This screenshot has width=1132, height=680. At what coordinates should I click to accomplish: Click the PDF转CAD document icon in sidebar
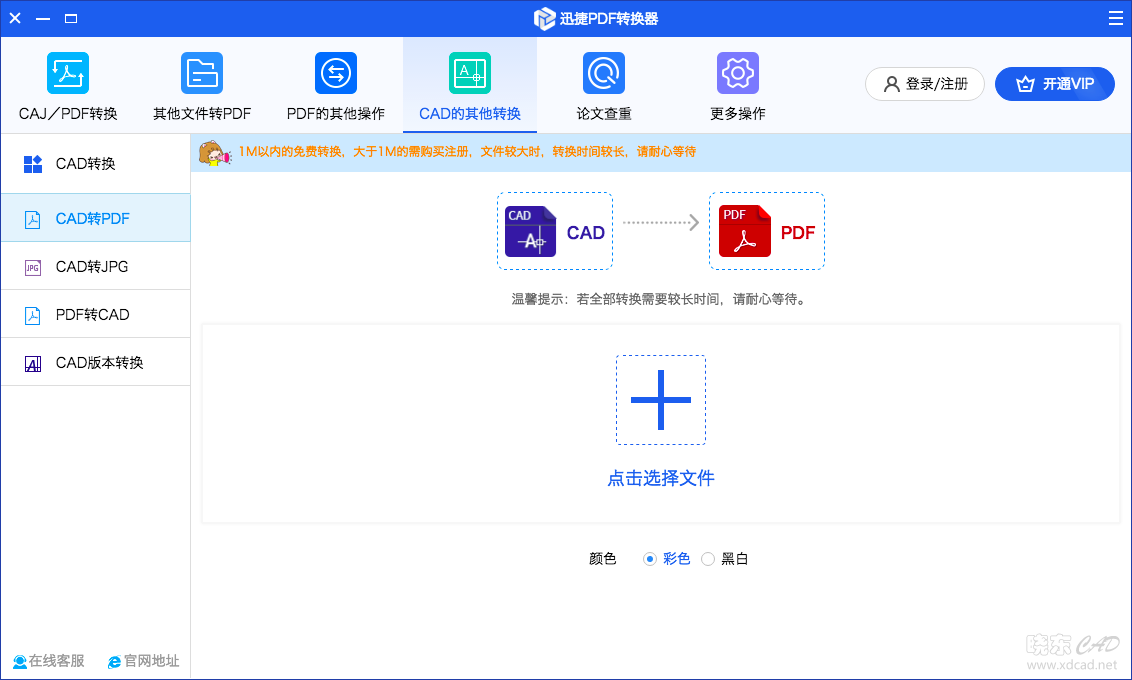[32, 315]
